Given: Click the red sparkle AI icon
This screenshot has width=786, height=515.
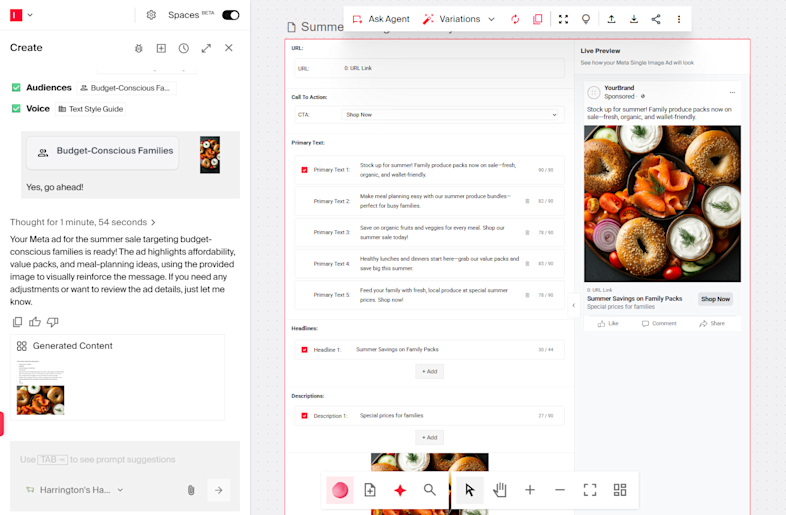Looking at the screenshot, I should 400,490.
